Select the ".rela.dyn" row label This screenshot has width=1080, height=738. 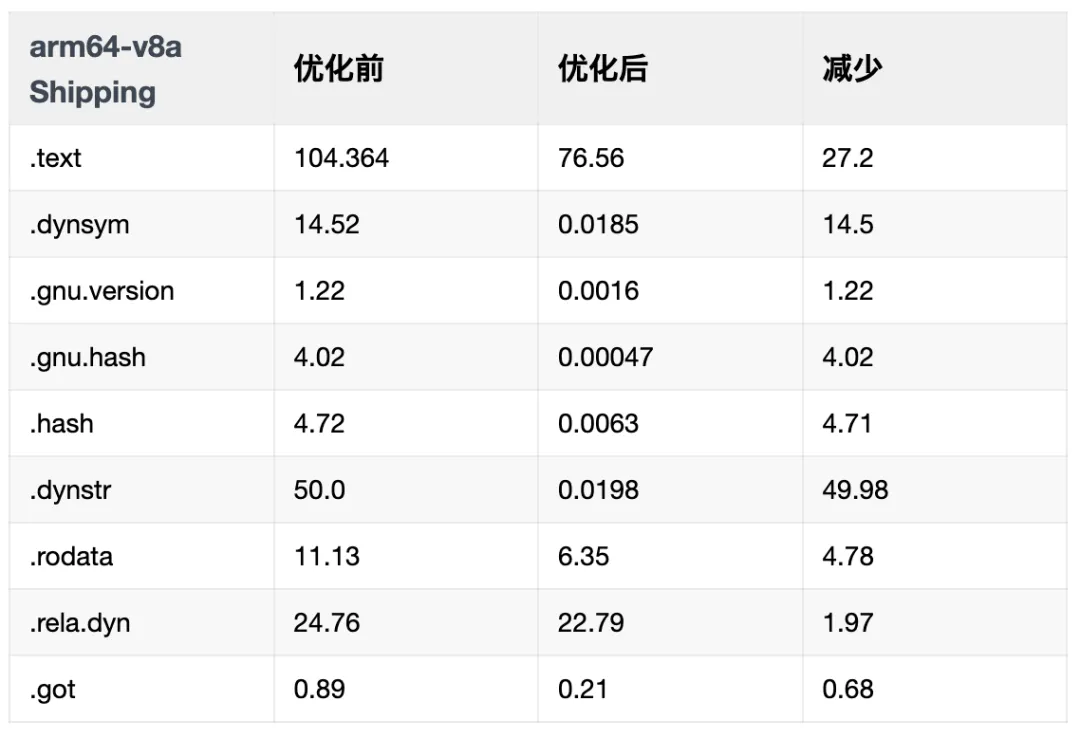[80, 623]
